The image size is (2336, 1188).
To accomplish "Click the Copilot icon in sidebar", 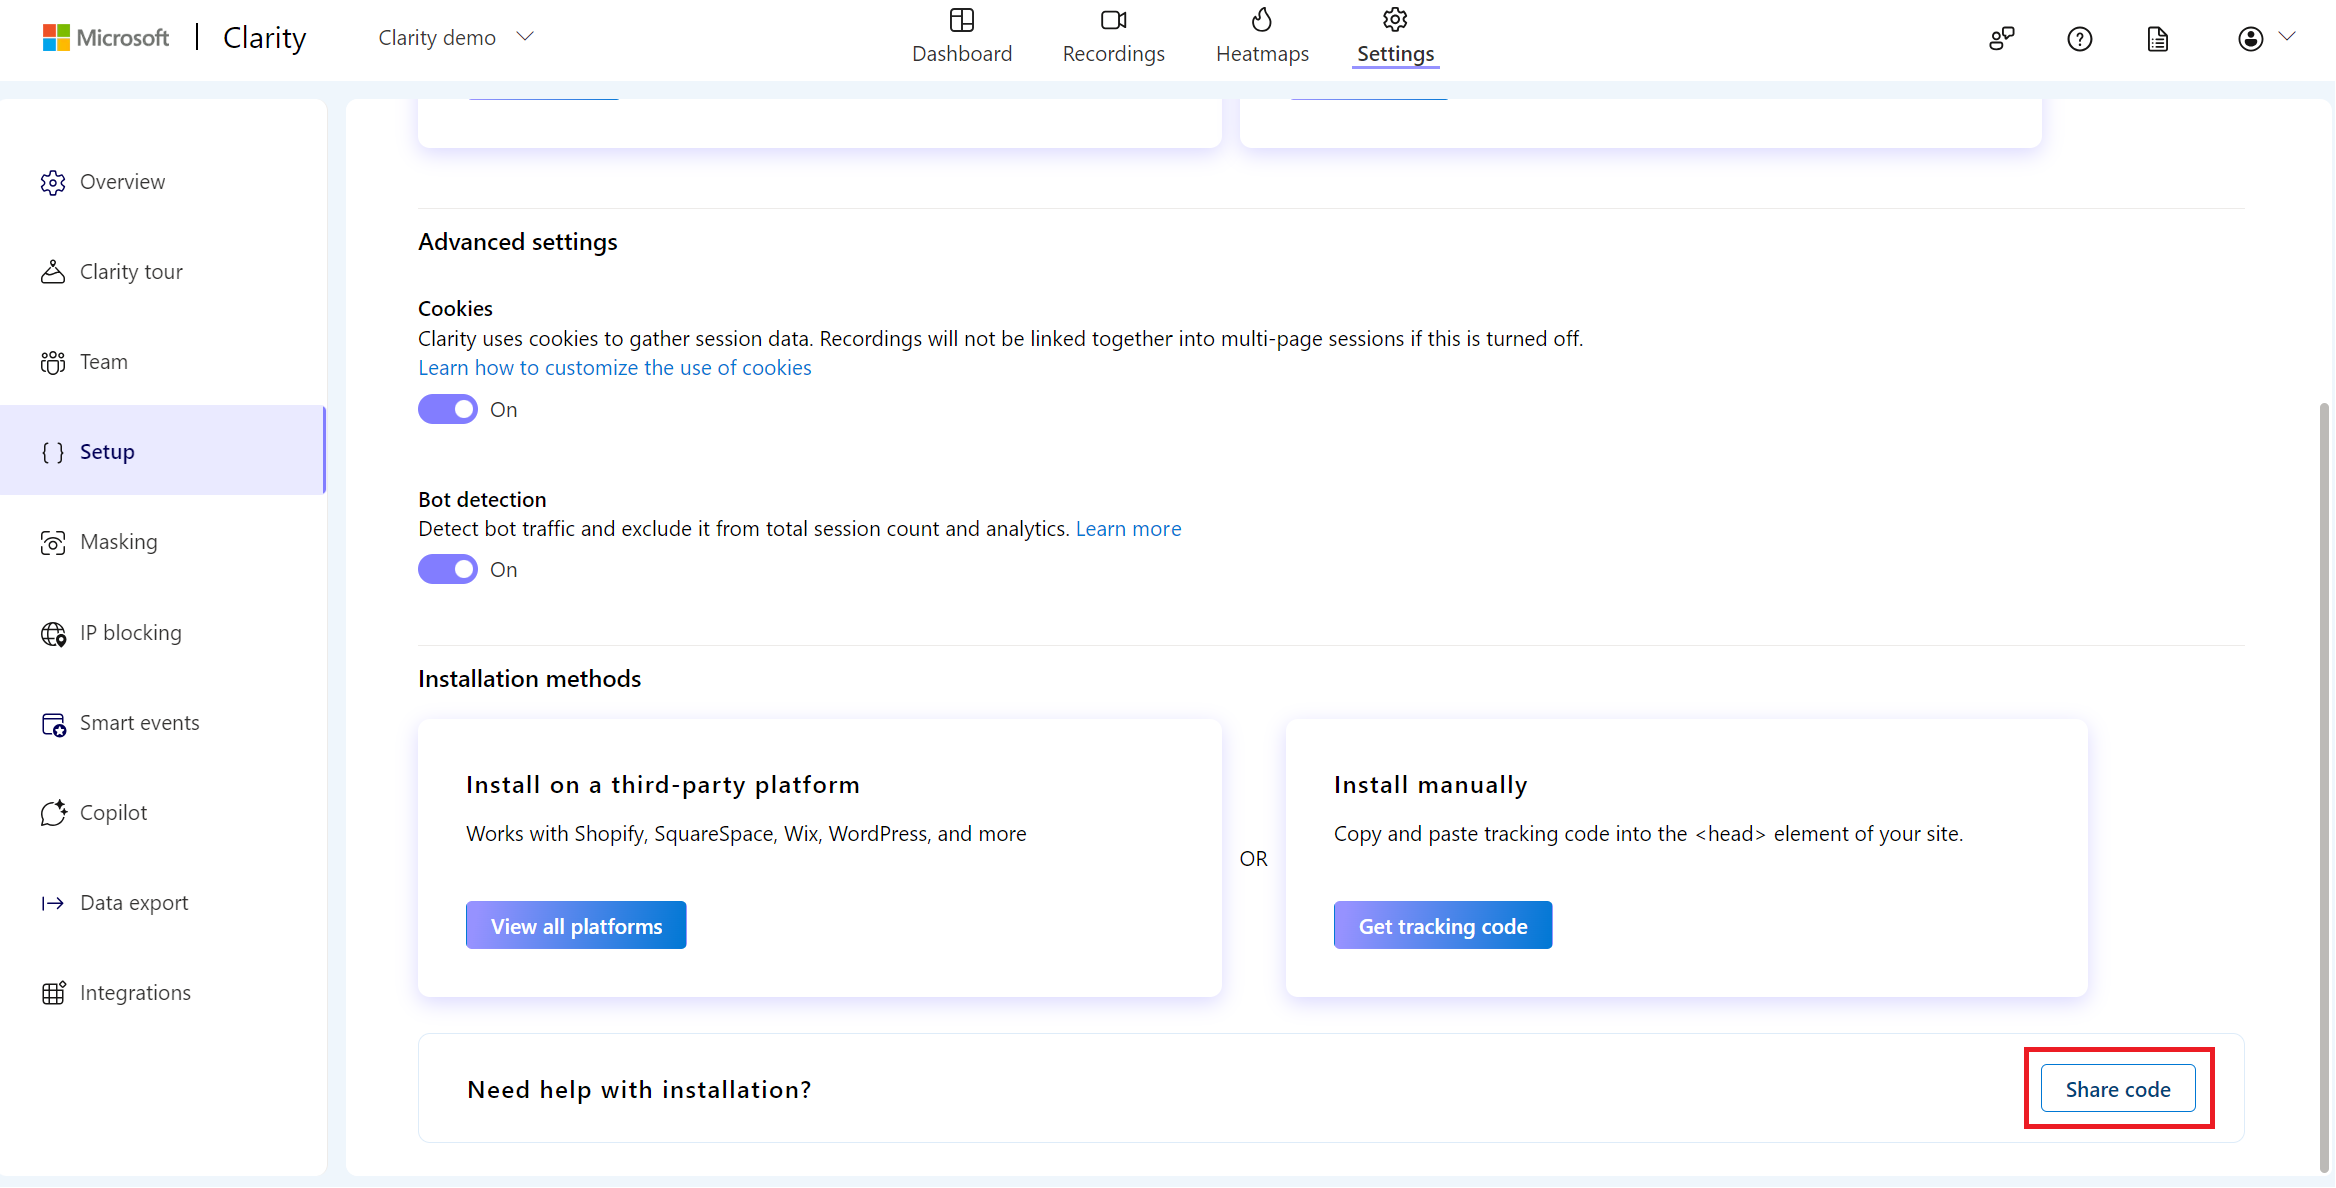I will [53, 813].
